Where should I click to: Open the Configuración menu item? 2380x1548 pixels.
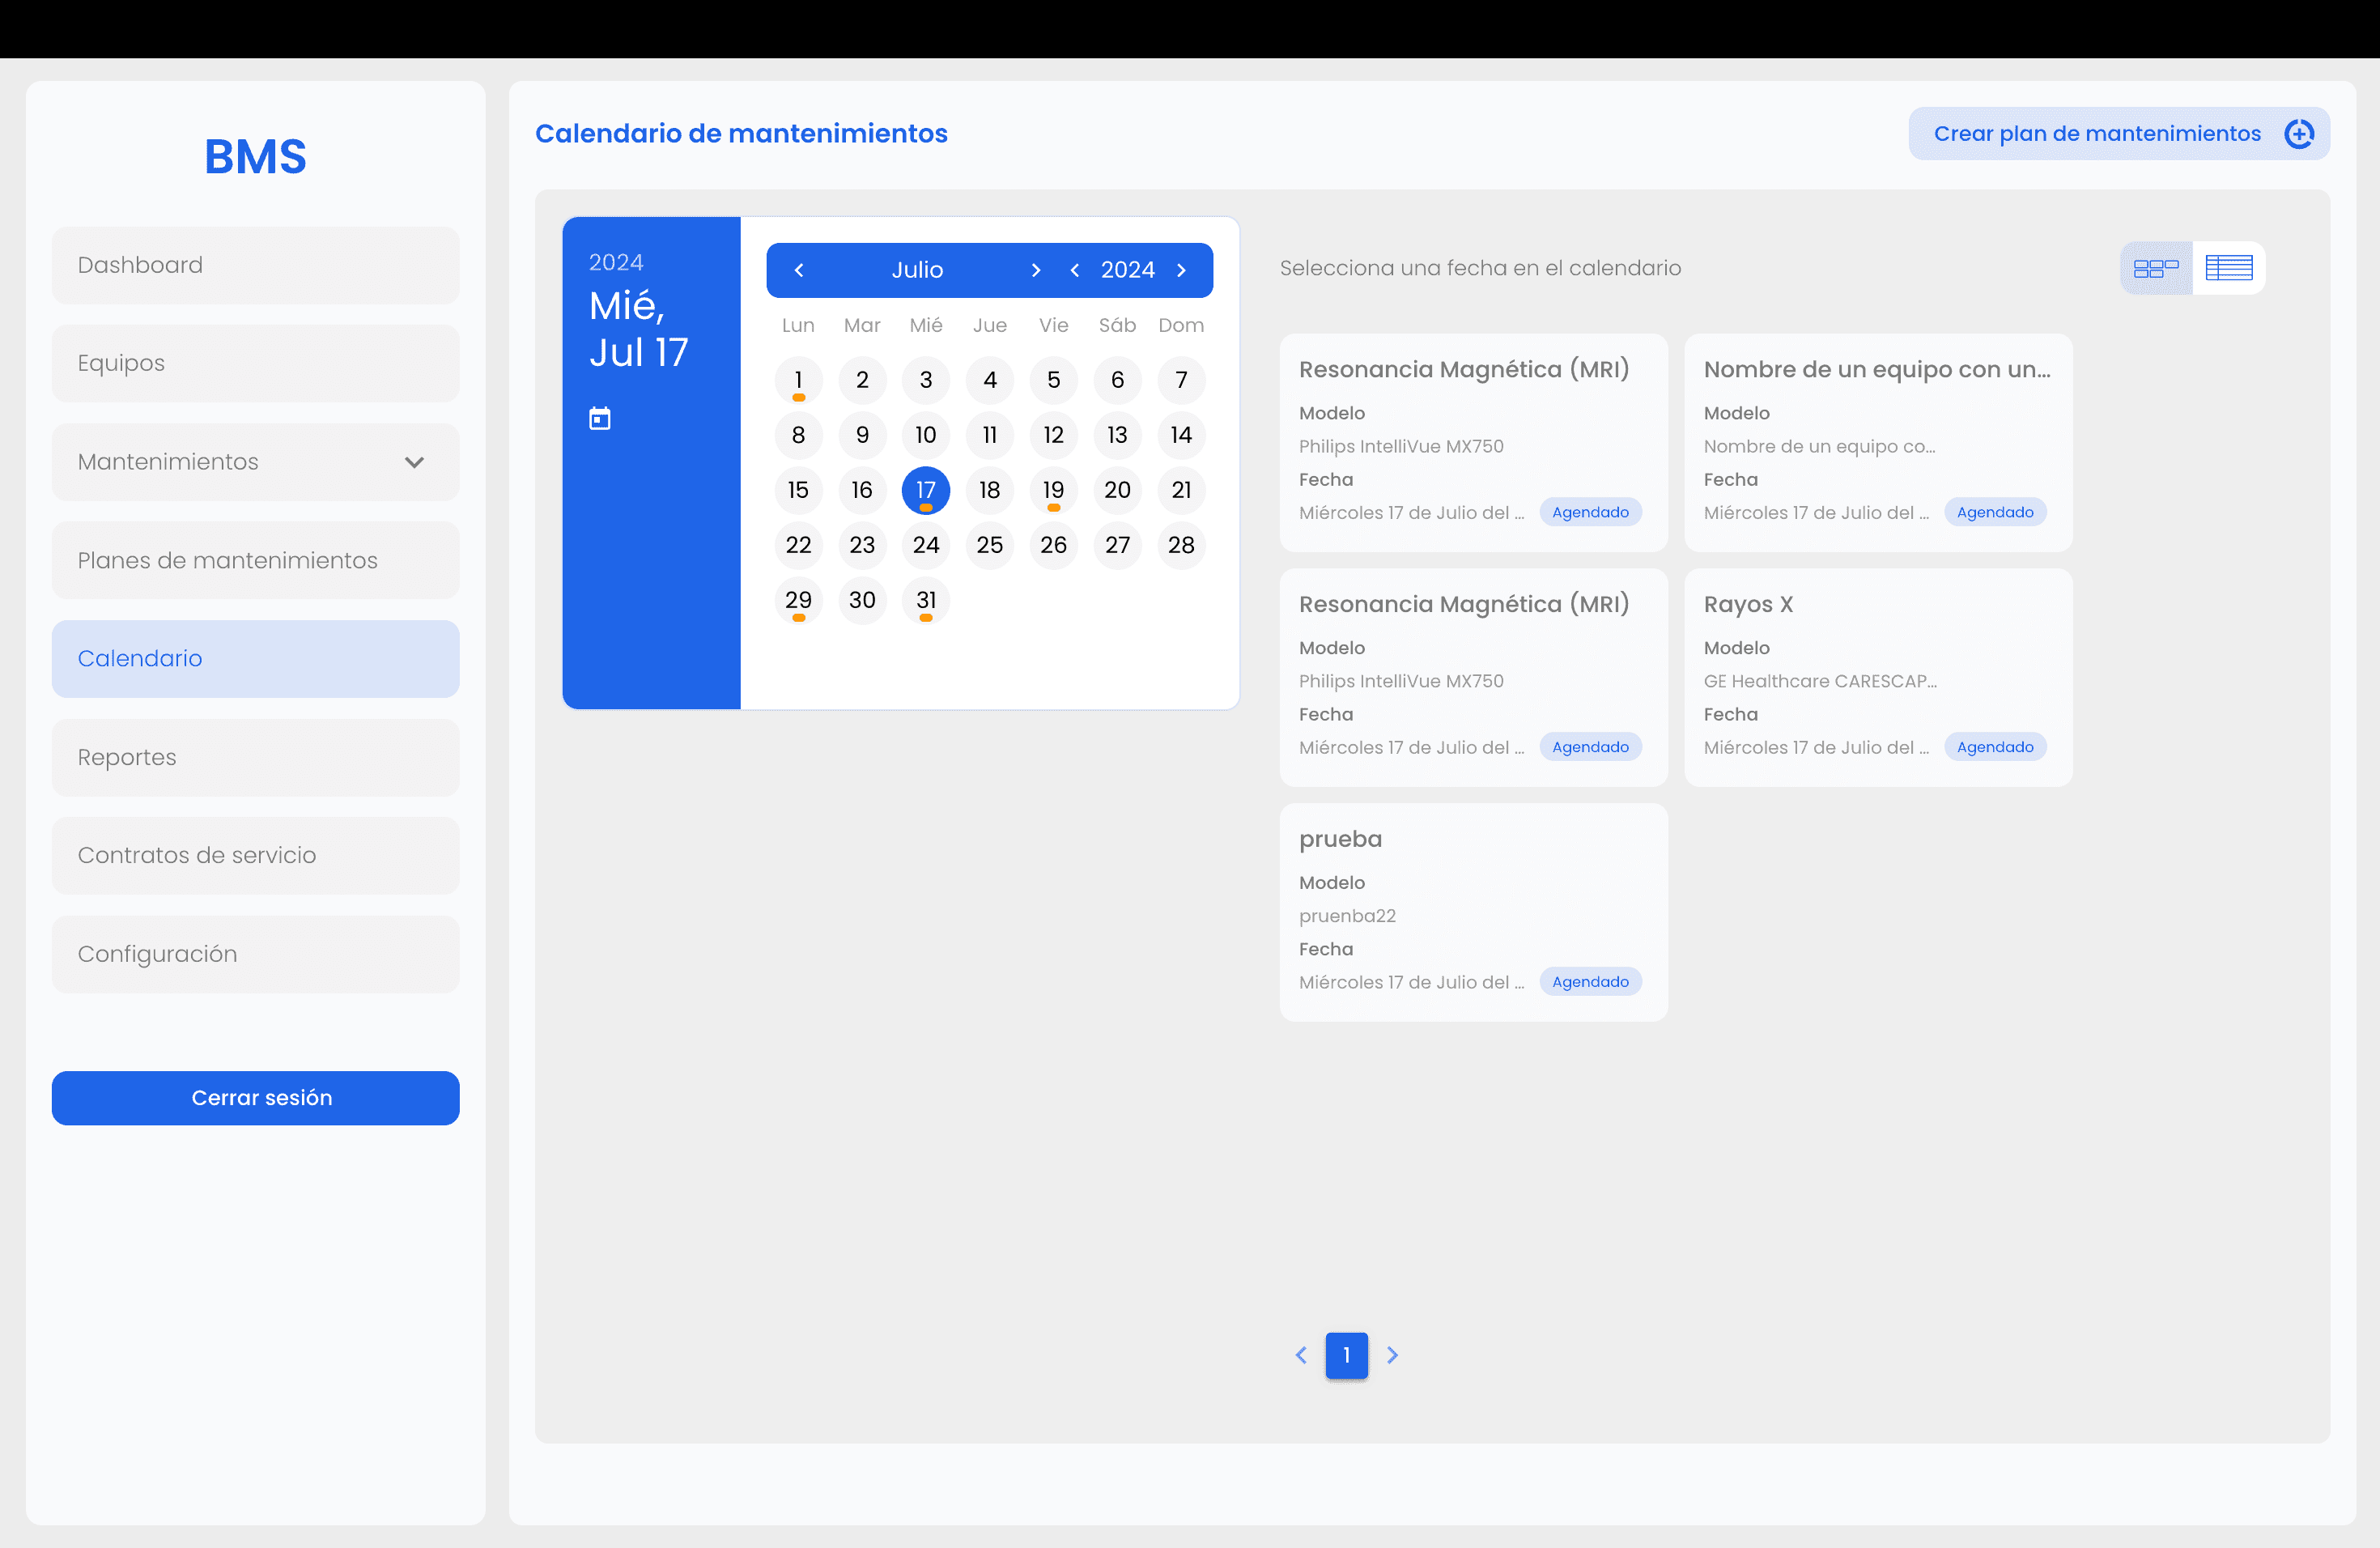coord(256,954)
